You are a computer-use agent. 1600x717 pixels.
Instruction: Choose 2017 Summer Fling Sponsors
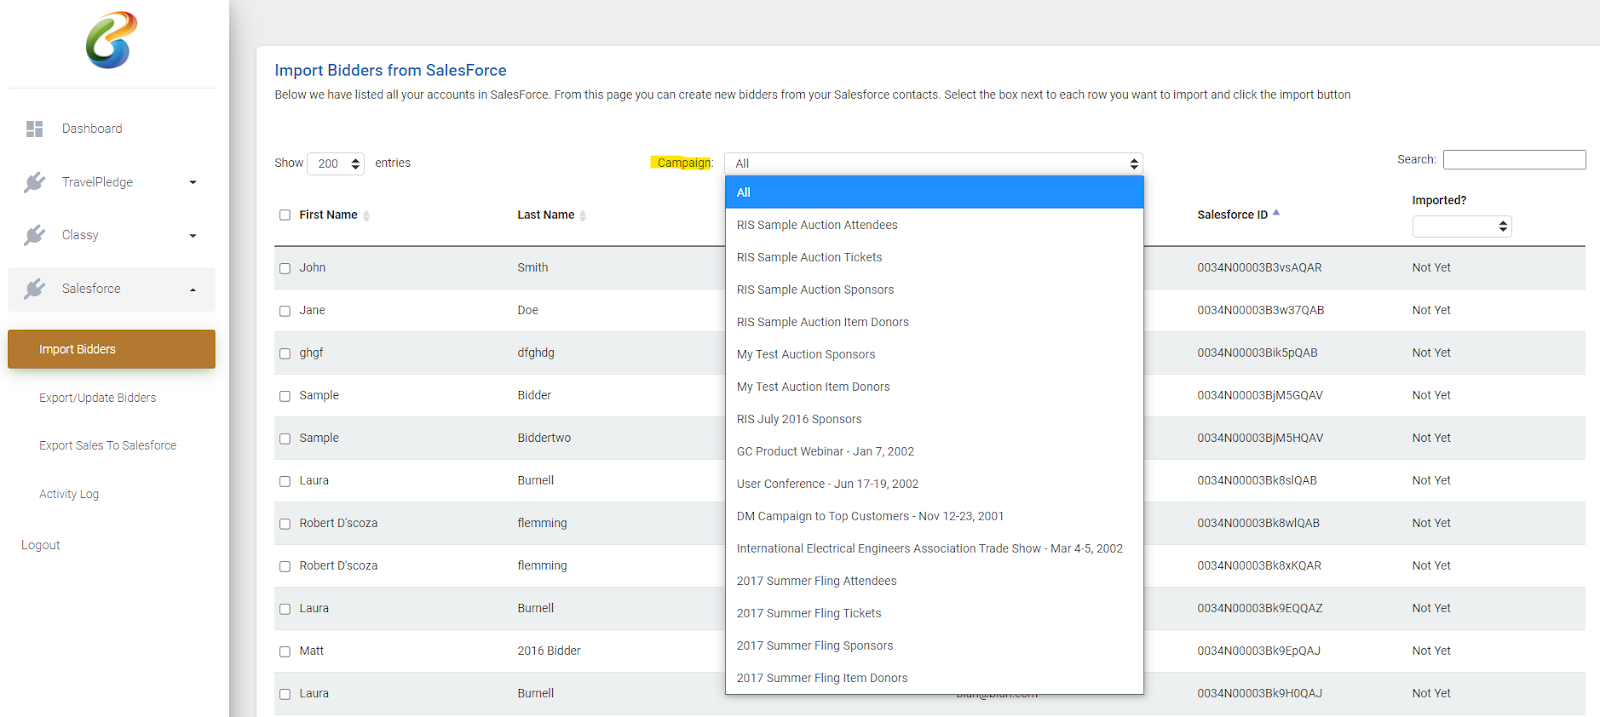coord(934,646)
